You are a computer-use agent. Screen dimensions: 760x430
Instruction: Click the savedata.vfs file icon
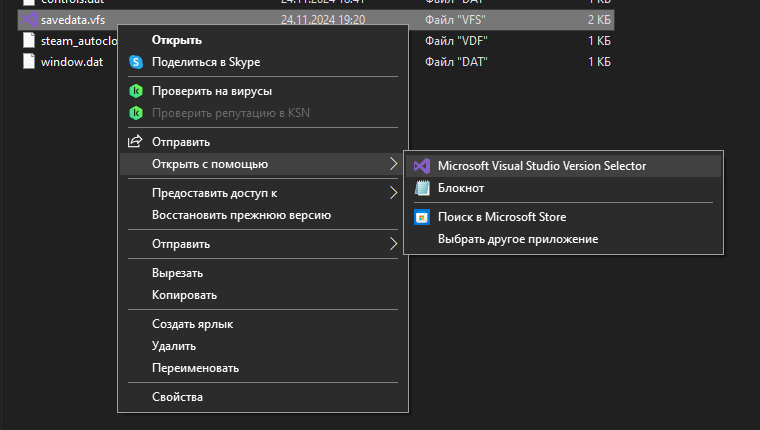pyautogui.click(x=29, y=19)
